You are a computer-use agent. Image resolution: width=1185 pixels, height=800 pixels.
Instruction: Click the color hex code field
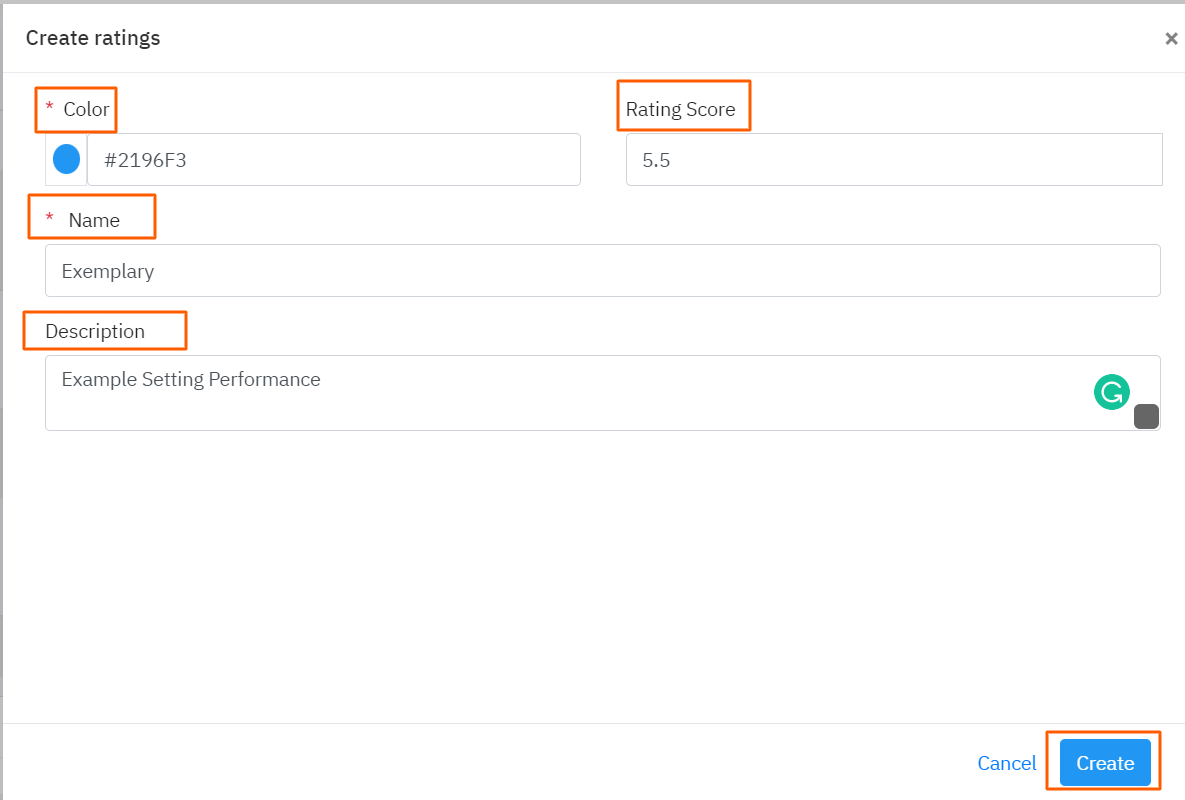pyautogui.click(x=333, y=159)
